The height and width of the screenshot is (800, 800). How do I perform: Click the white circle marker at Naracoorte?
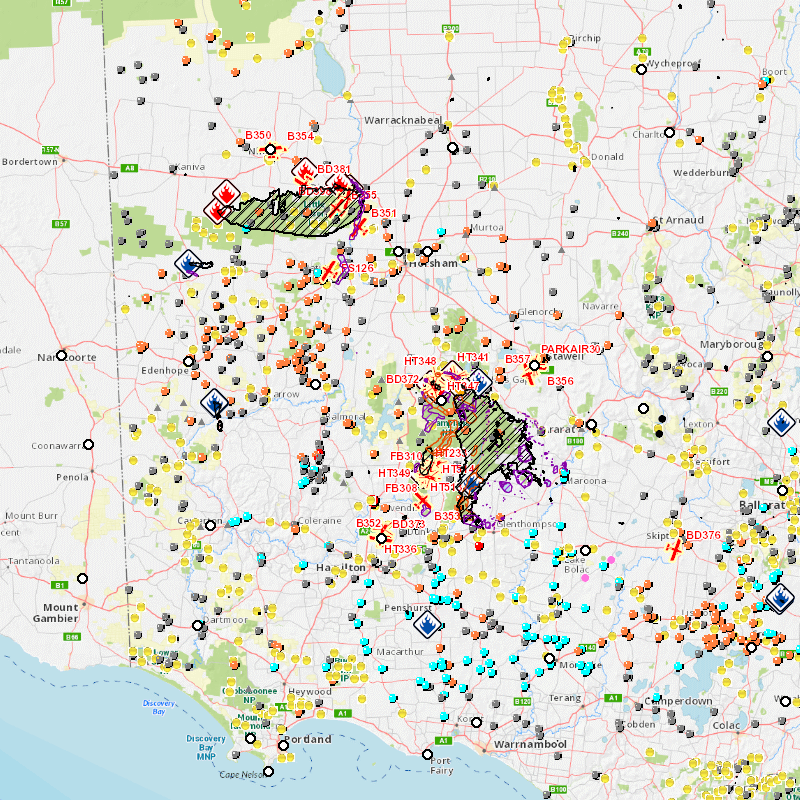tap(61, 355)
